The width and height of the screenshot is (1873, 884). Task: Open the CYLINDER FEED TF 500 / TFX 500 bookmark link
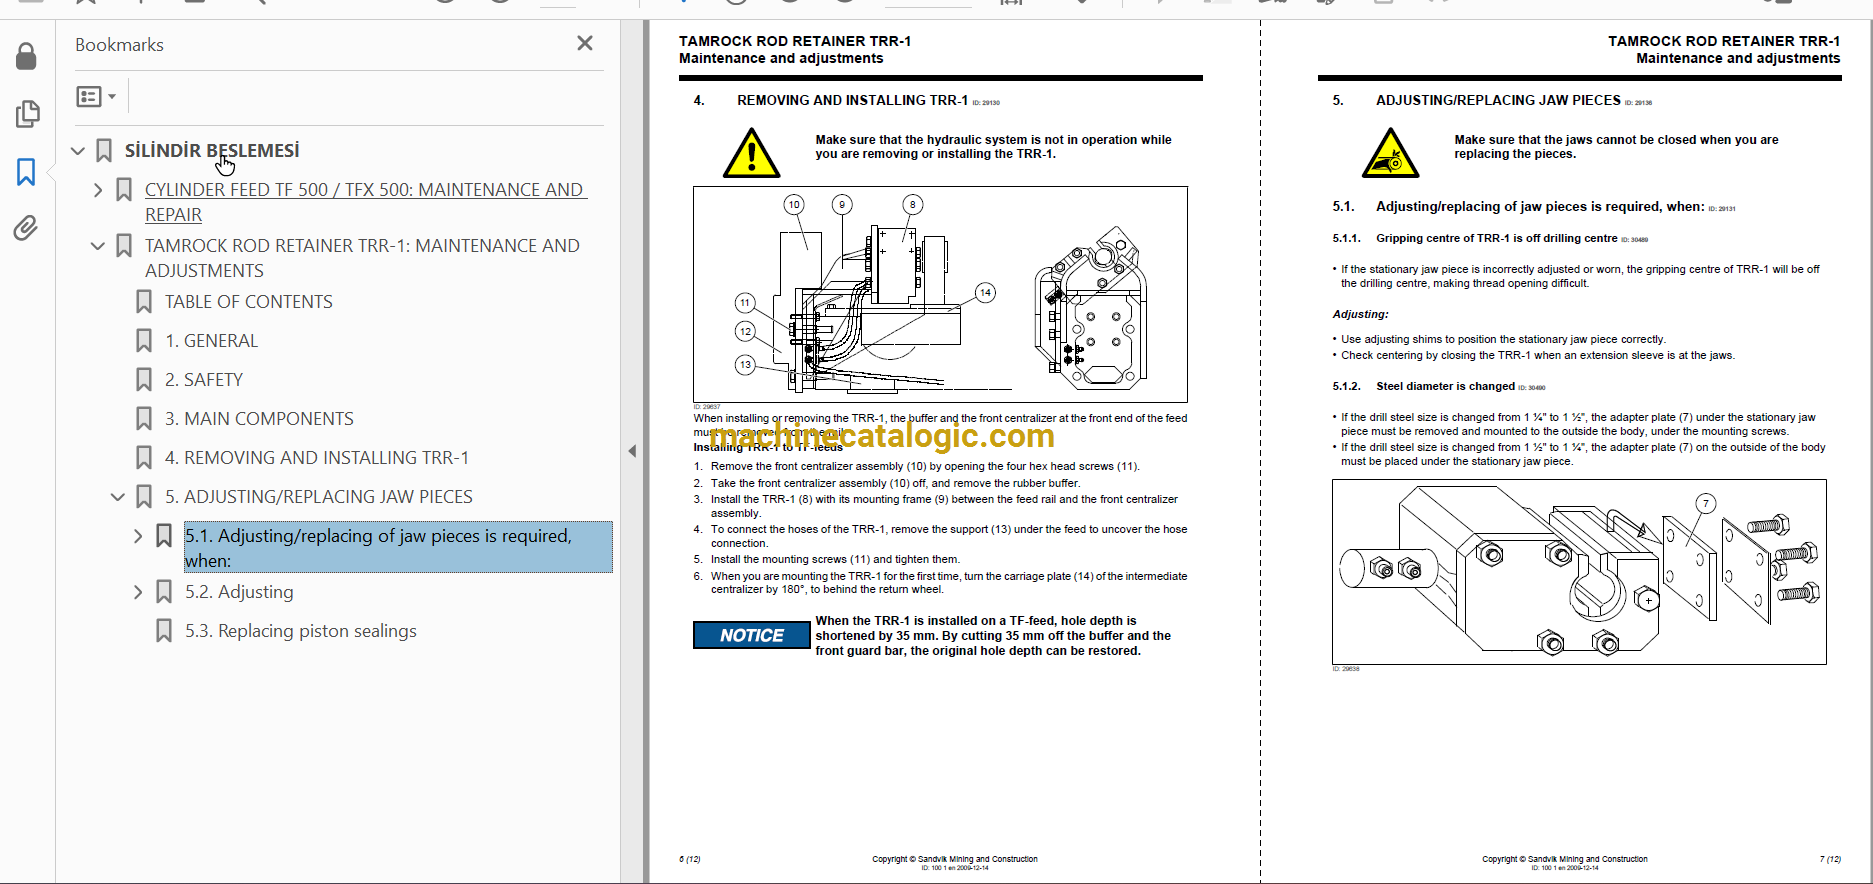click(365, 202)
